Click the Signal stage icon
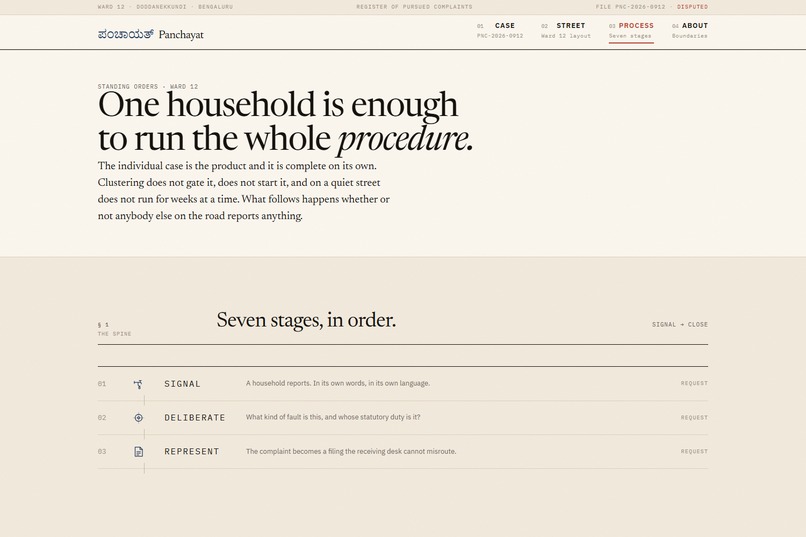This screenshot has height=537, width=806. pos(138,384)
